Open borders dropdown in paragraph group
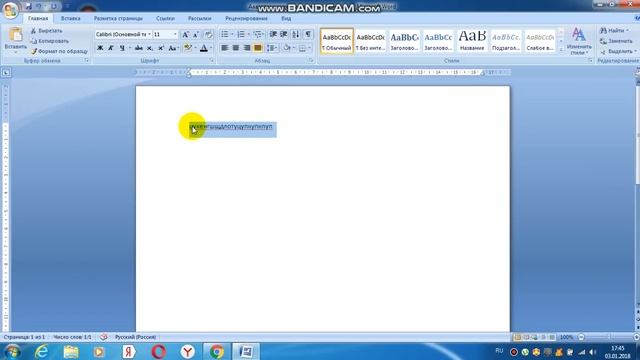This screenshot has height=360, width=640. tap(309, 48)
